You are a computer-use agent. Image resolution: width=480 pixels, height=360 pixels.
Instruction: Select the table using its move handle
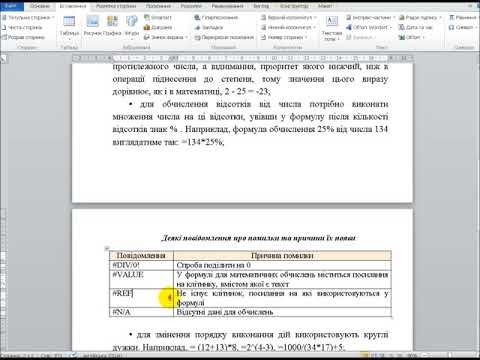pyautogui.click(x=107, y=248)
